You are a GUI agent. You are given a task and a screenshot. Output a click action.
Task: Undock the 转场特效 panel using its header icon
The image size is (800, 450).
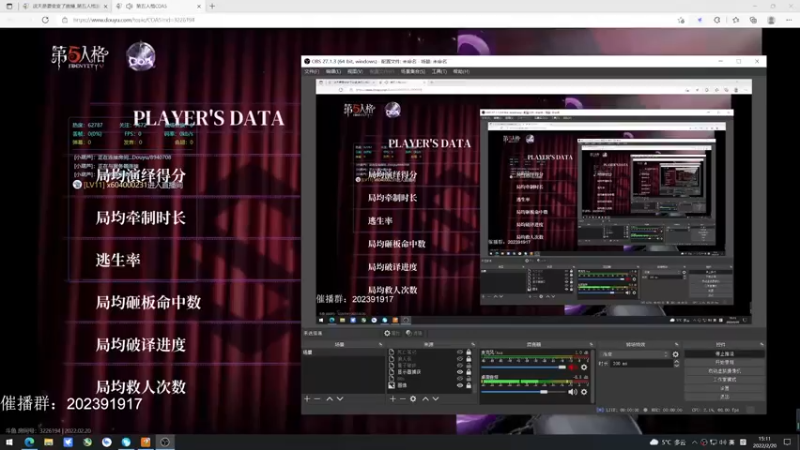[x=677, y=344]
